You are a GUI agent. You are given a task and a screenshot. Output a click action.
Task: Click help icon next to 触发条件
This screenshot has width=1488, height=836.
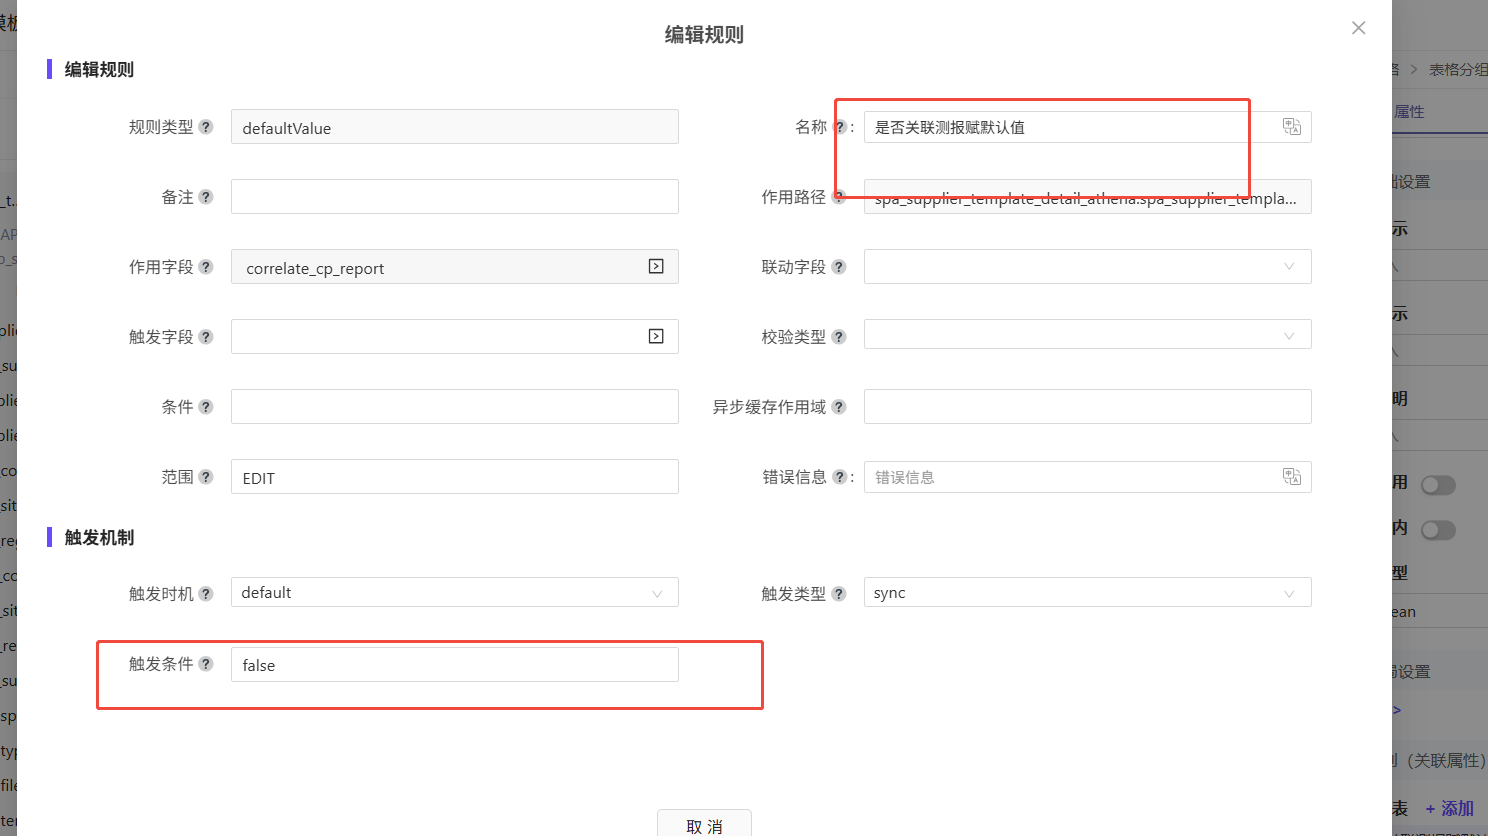pyautogui.click(x=206, y=664)
